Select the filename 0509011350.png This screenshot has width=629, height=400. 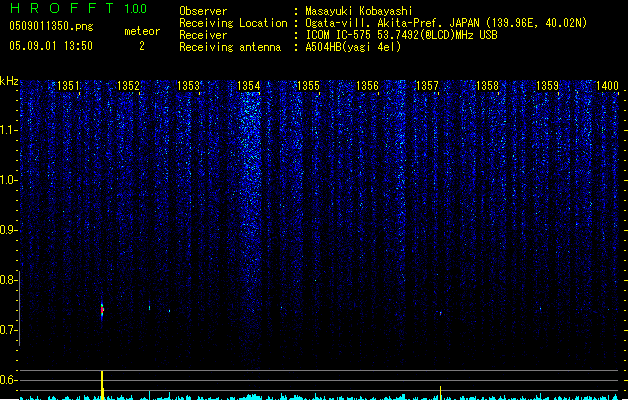click(x=51, y=26)
